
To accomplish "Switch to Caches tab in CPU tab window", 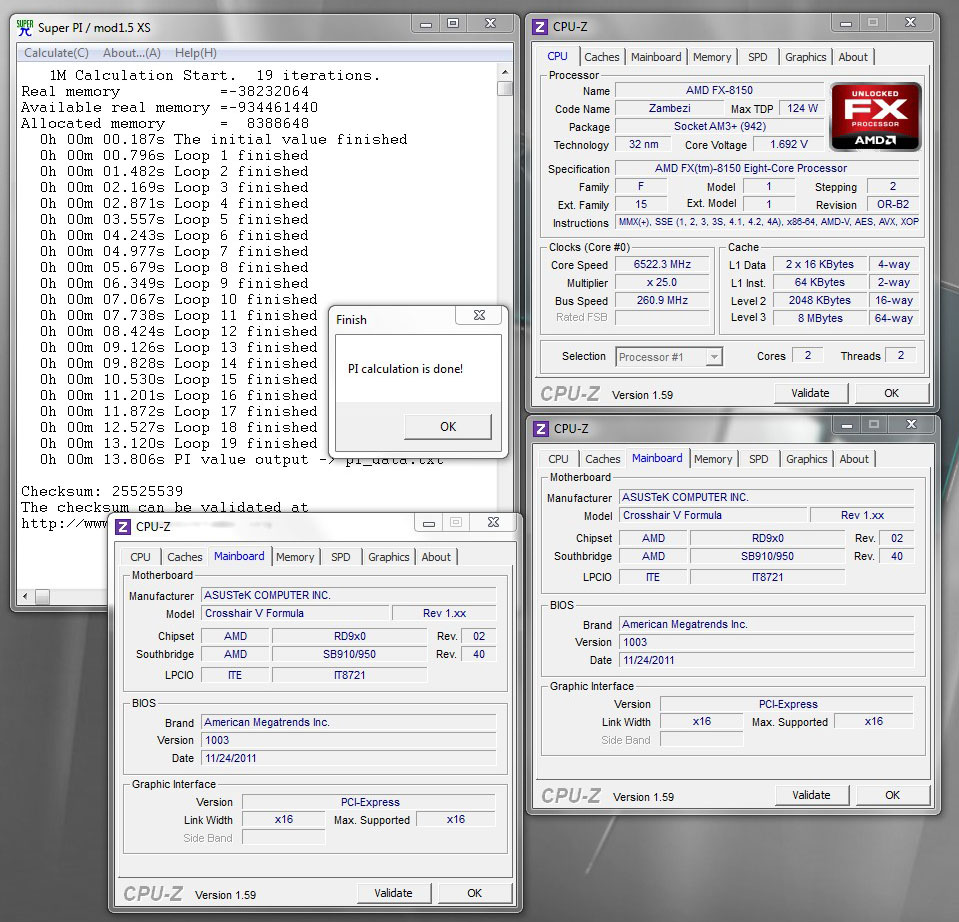I will 601,57.
